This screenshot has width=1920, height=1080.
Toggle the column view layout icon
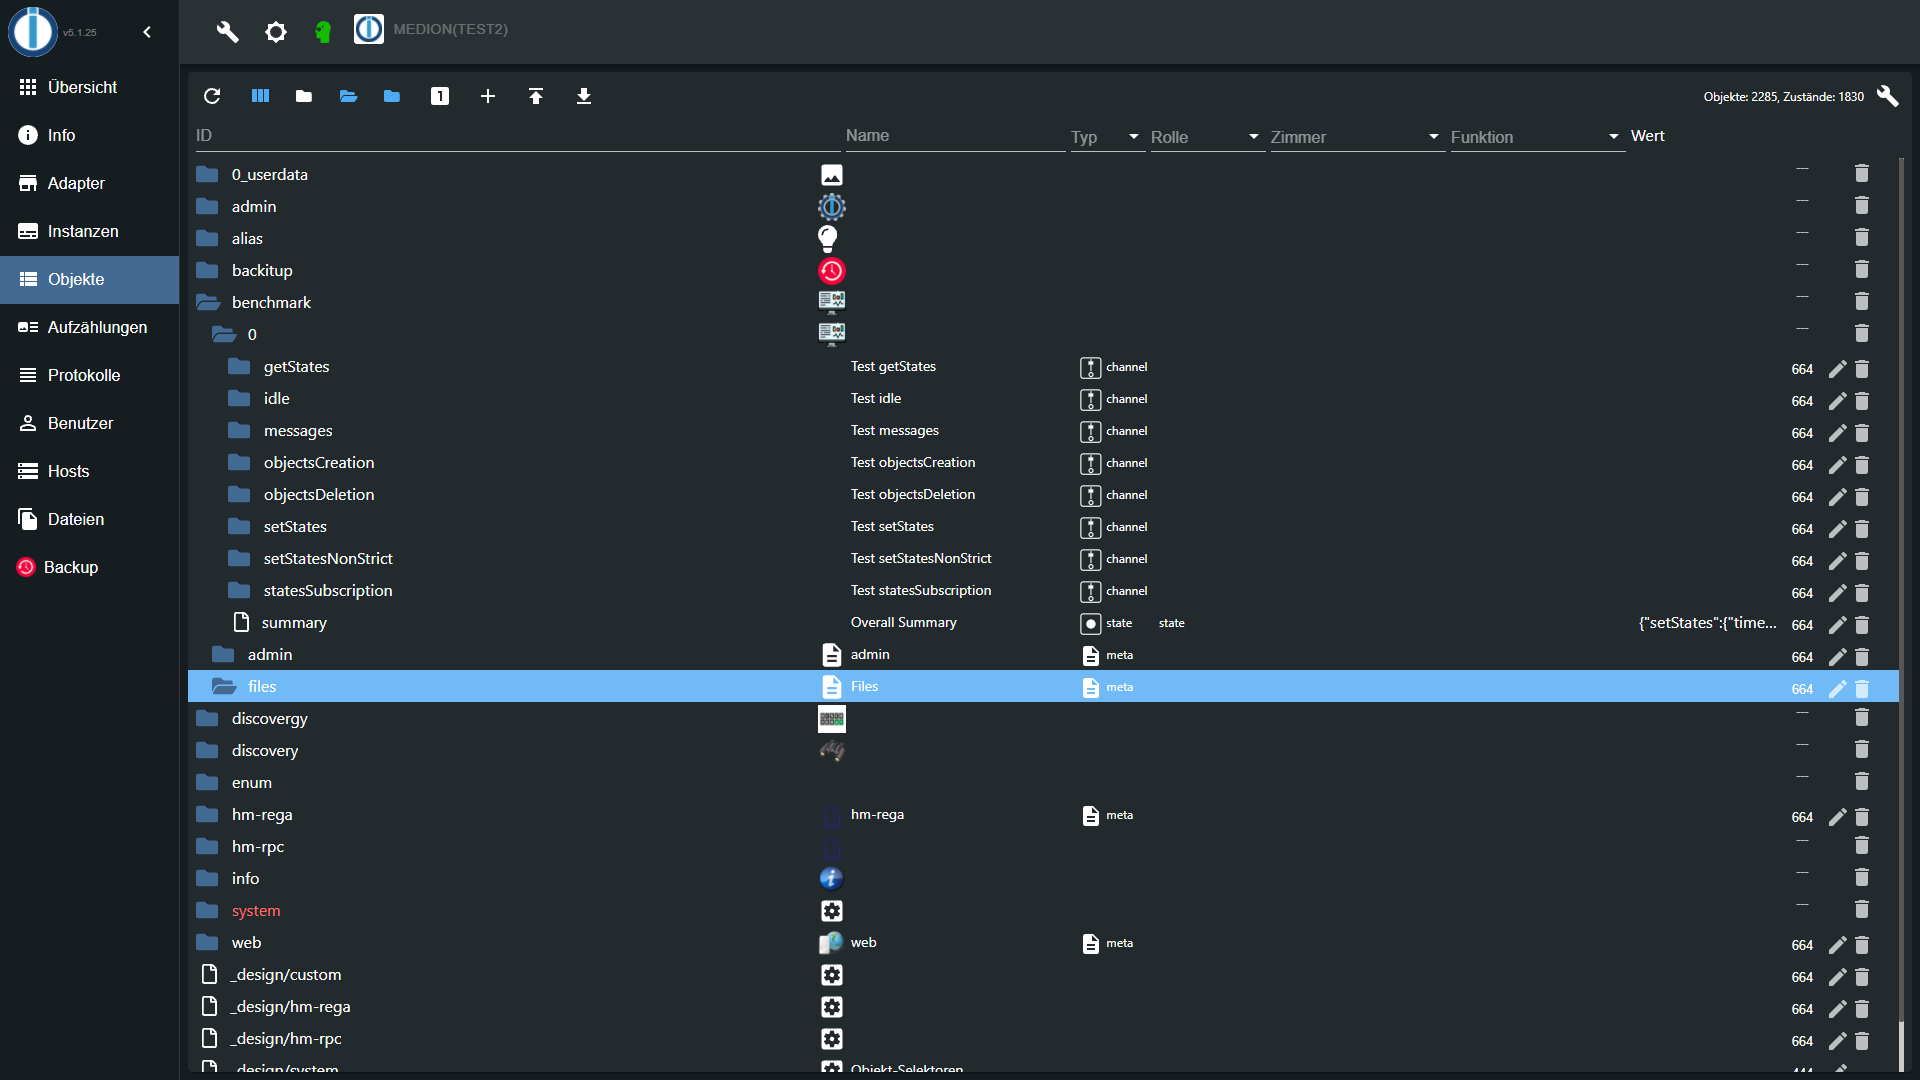pyautogui.click(x=259, y=96)
